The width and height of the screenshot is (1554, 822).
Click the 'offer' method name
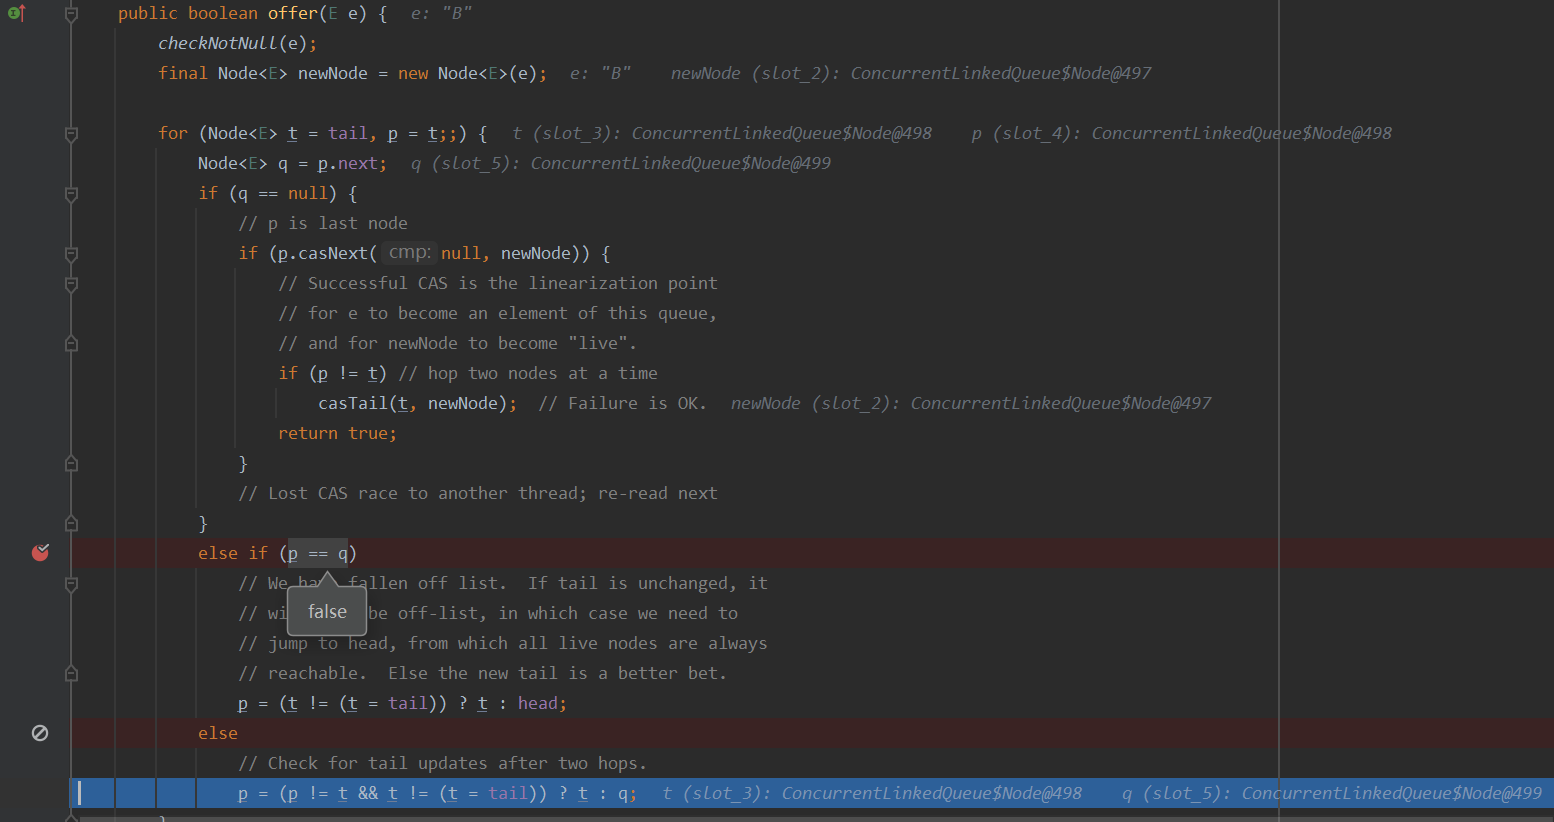click(293, 13)
